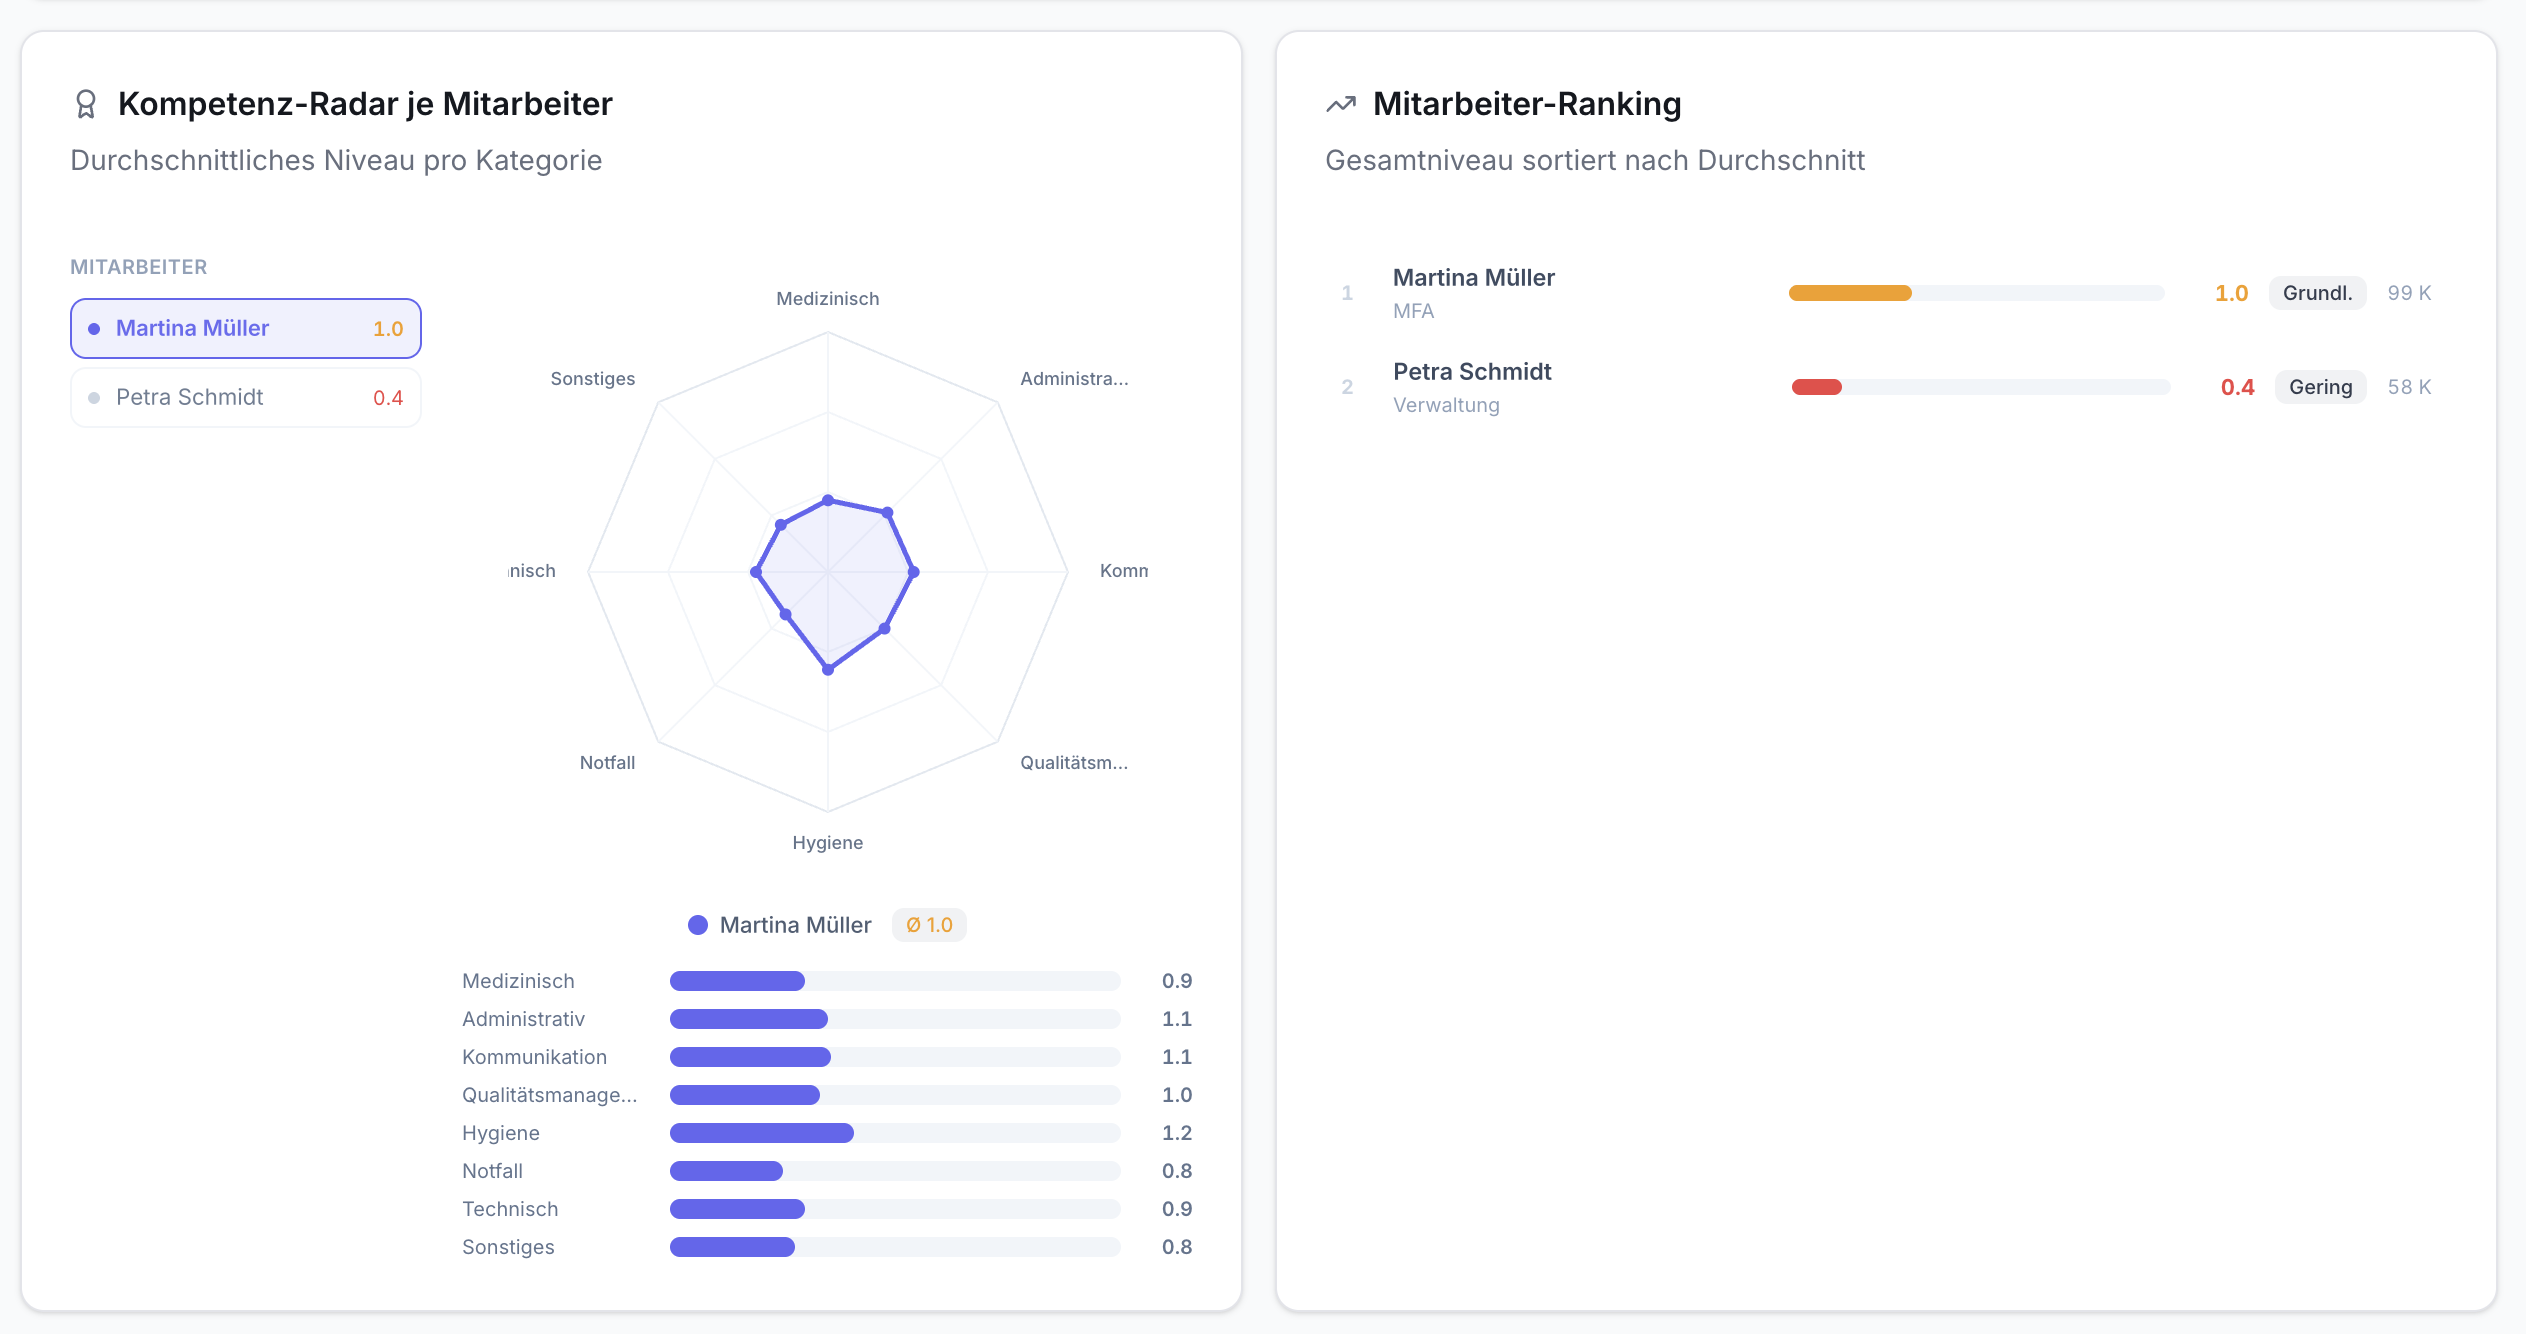2526x1334 pixels.
Task: Select Martina Müller in the employee list
Action: click(246, 328)
